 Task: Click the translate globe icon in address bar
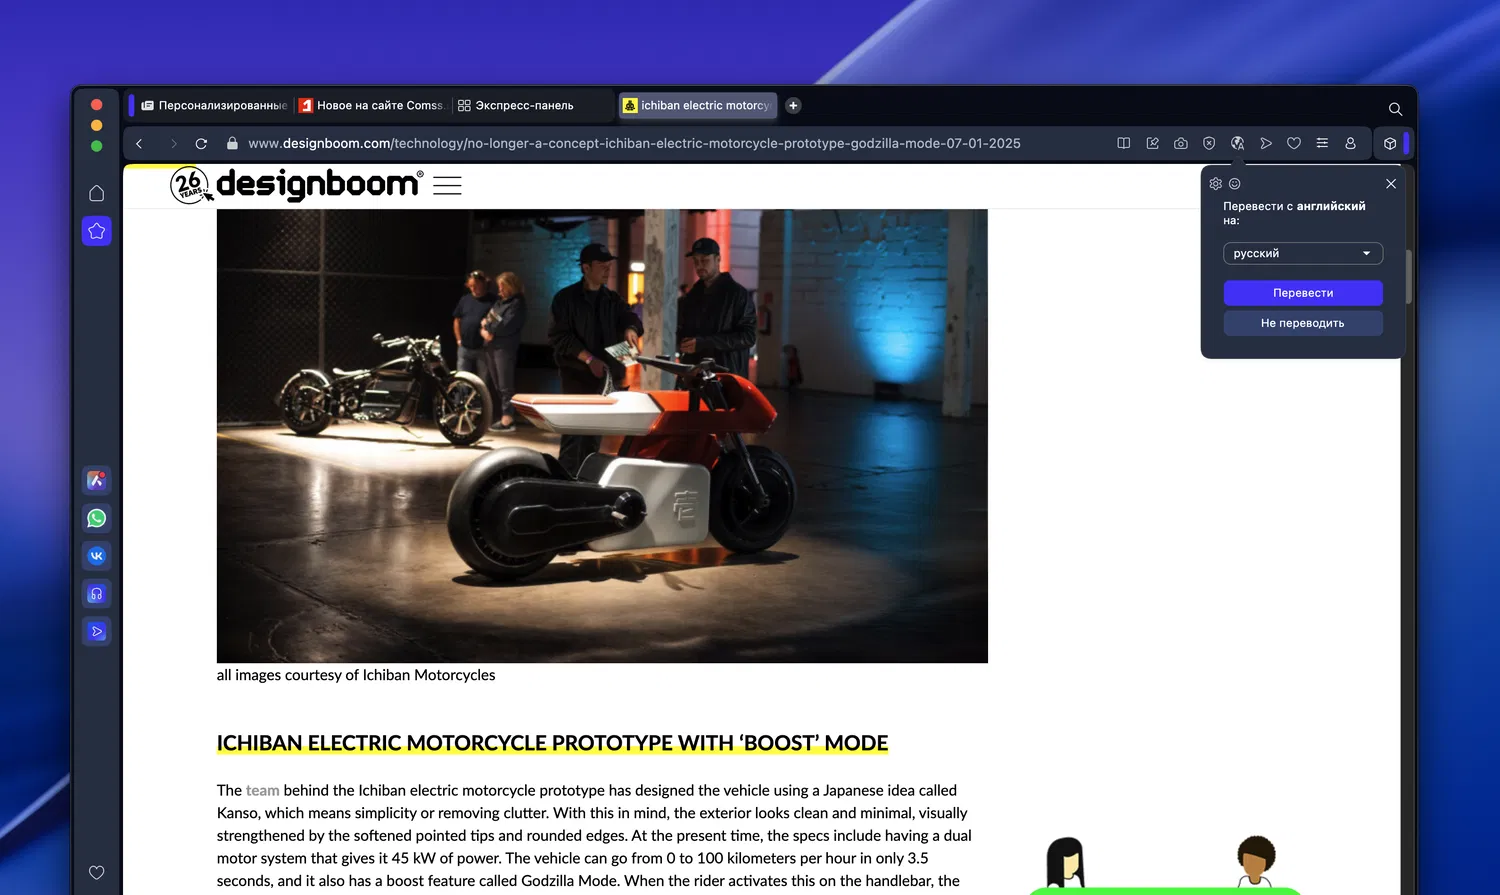pos(1238,144)
